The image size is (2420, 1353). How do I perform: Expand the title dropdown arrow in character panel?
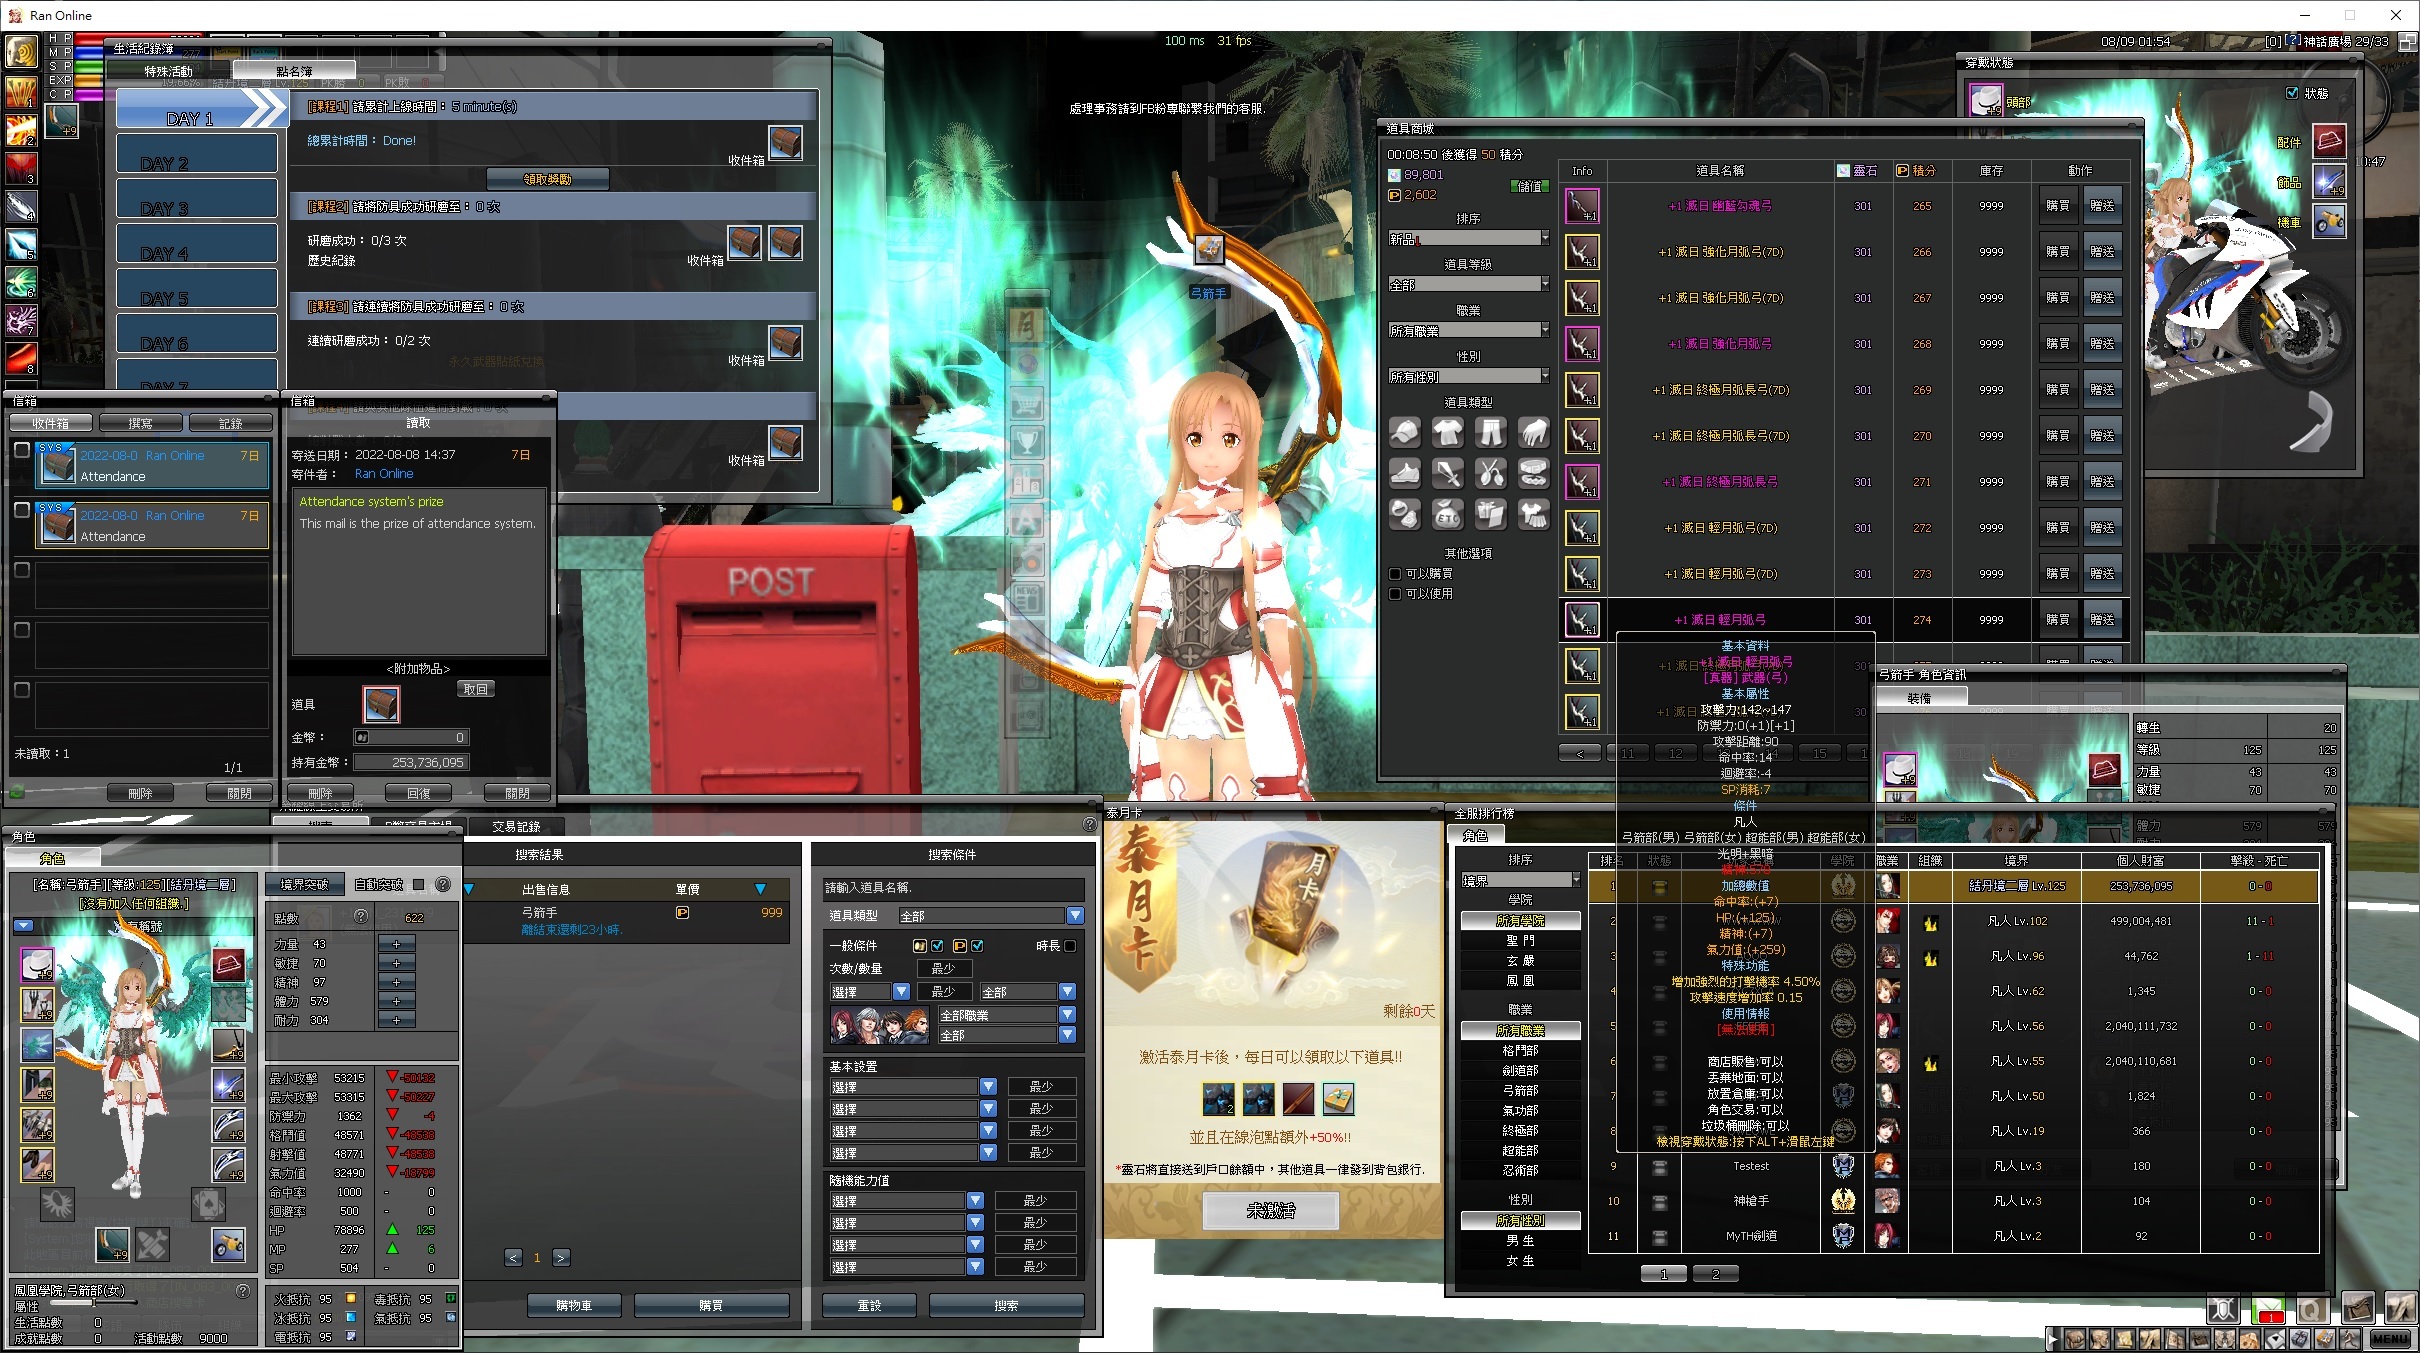(x=24, y=926)
